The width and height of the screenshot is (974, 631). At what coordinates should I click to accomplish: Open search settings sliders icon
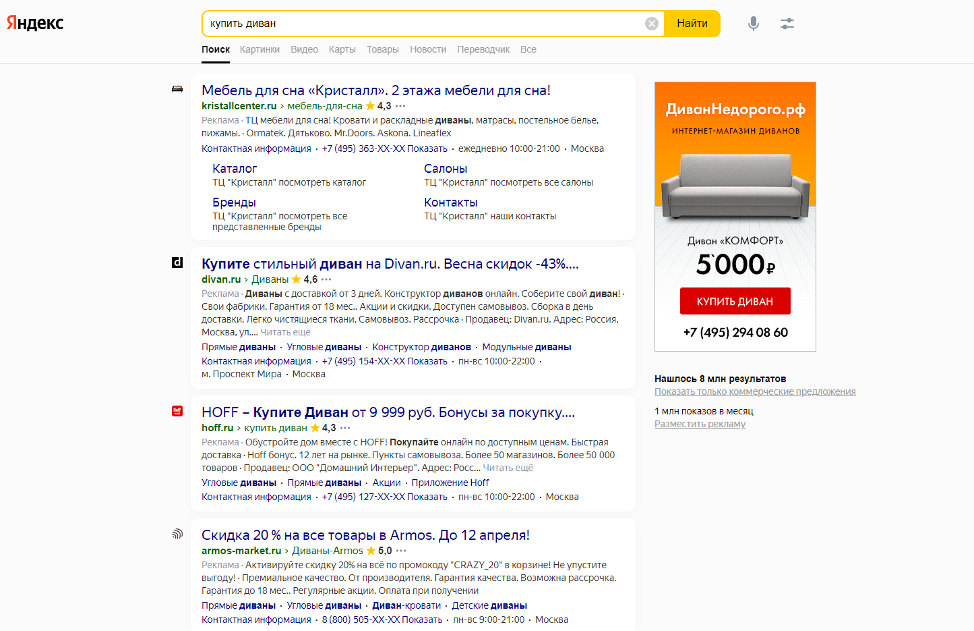click(787, 23)
